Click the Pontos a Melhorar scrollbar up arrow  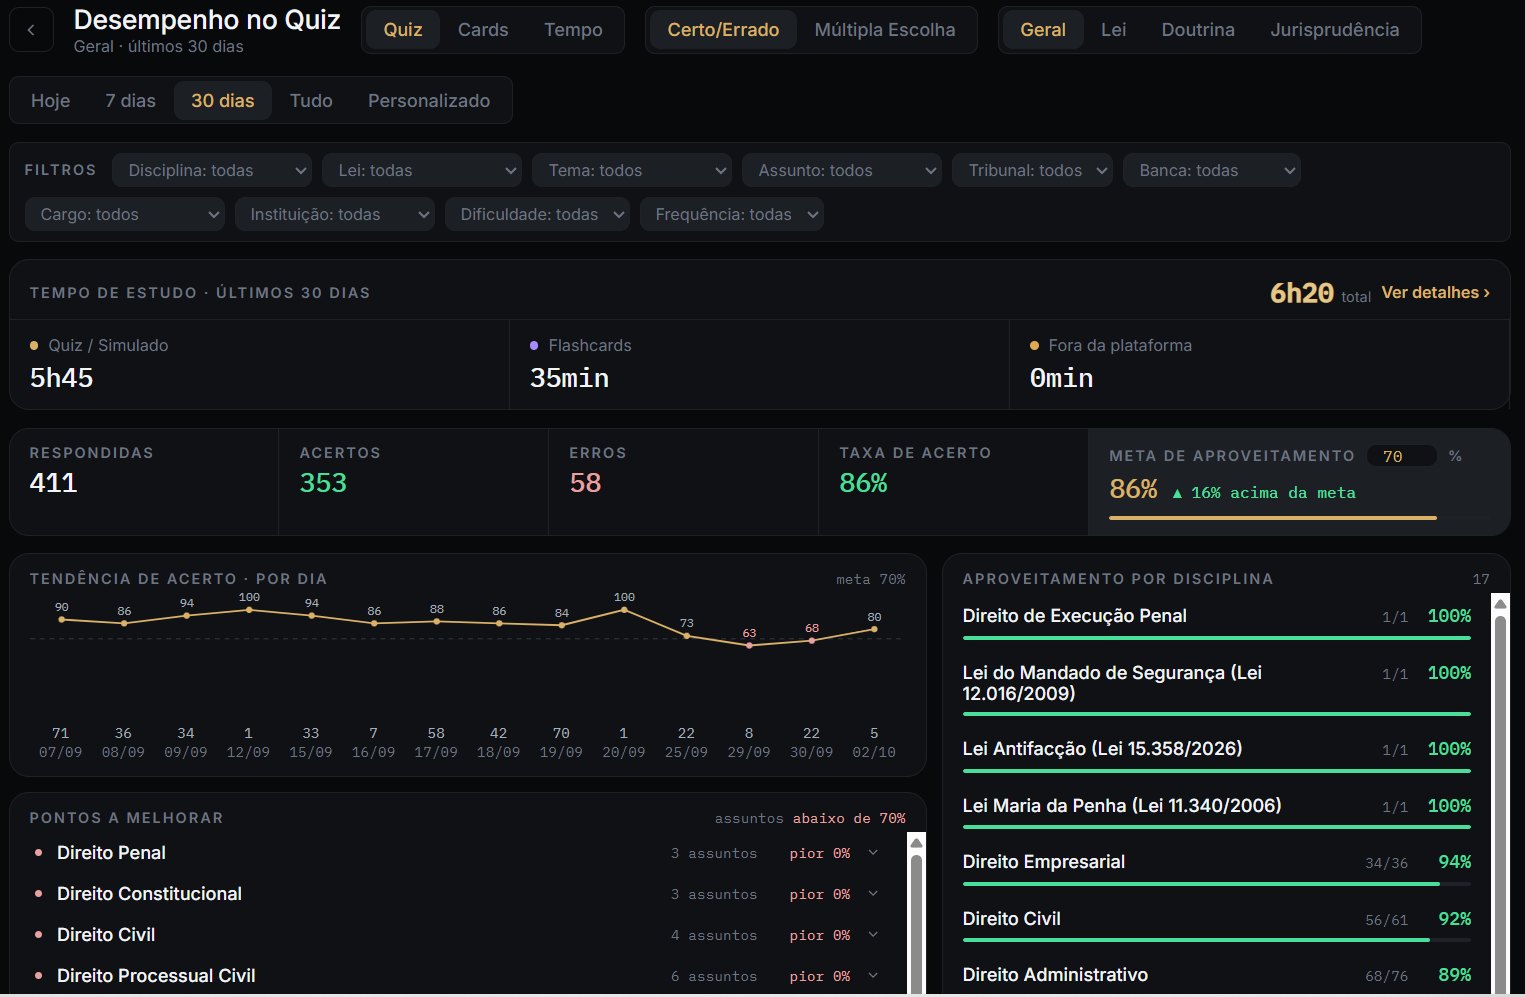pos(916,843)
